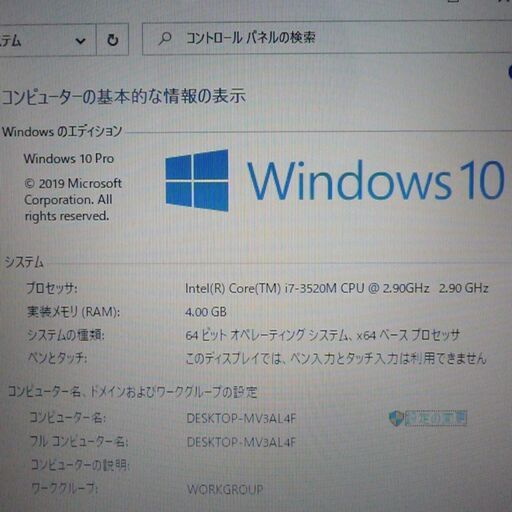Select the RAM value 4.00 GB
This screenshot has height=512, width=512.
pyautogui.click(x=206, y=312)
